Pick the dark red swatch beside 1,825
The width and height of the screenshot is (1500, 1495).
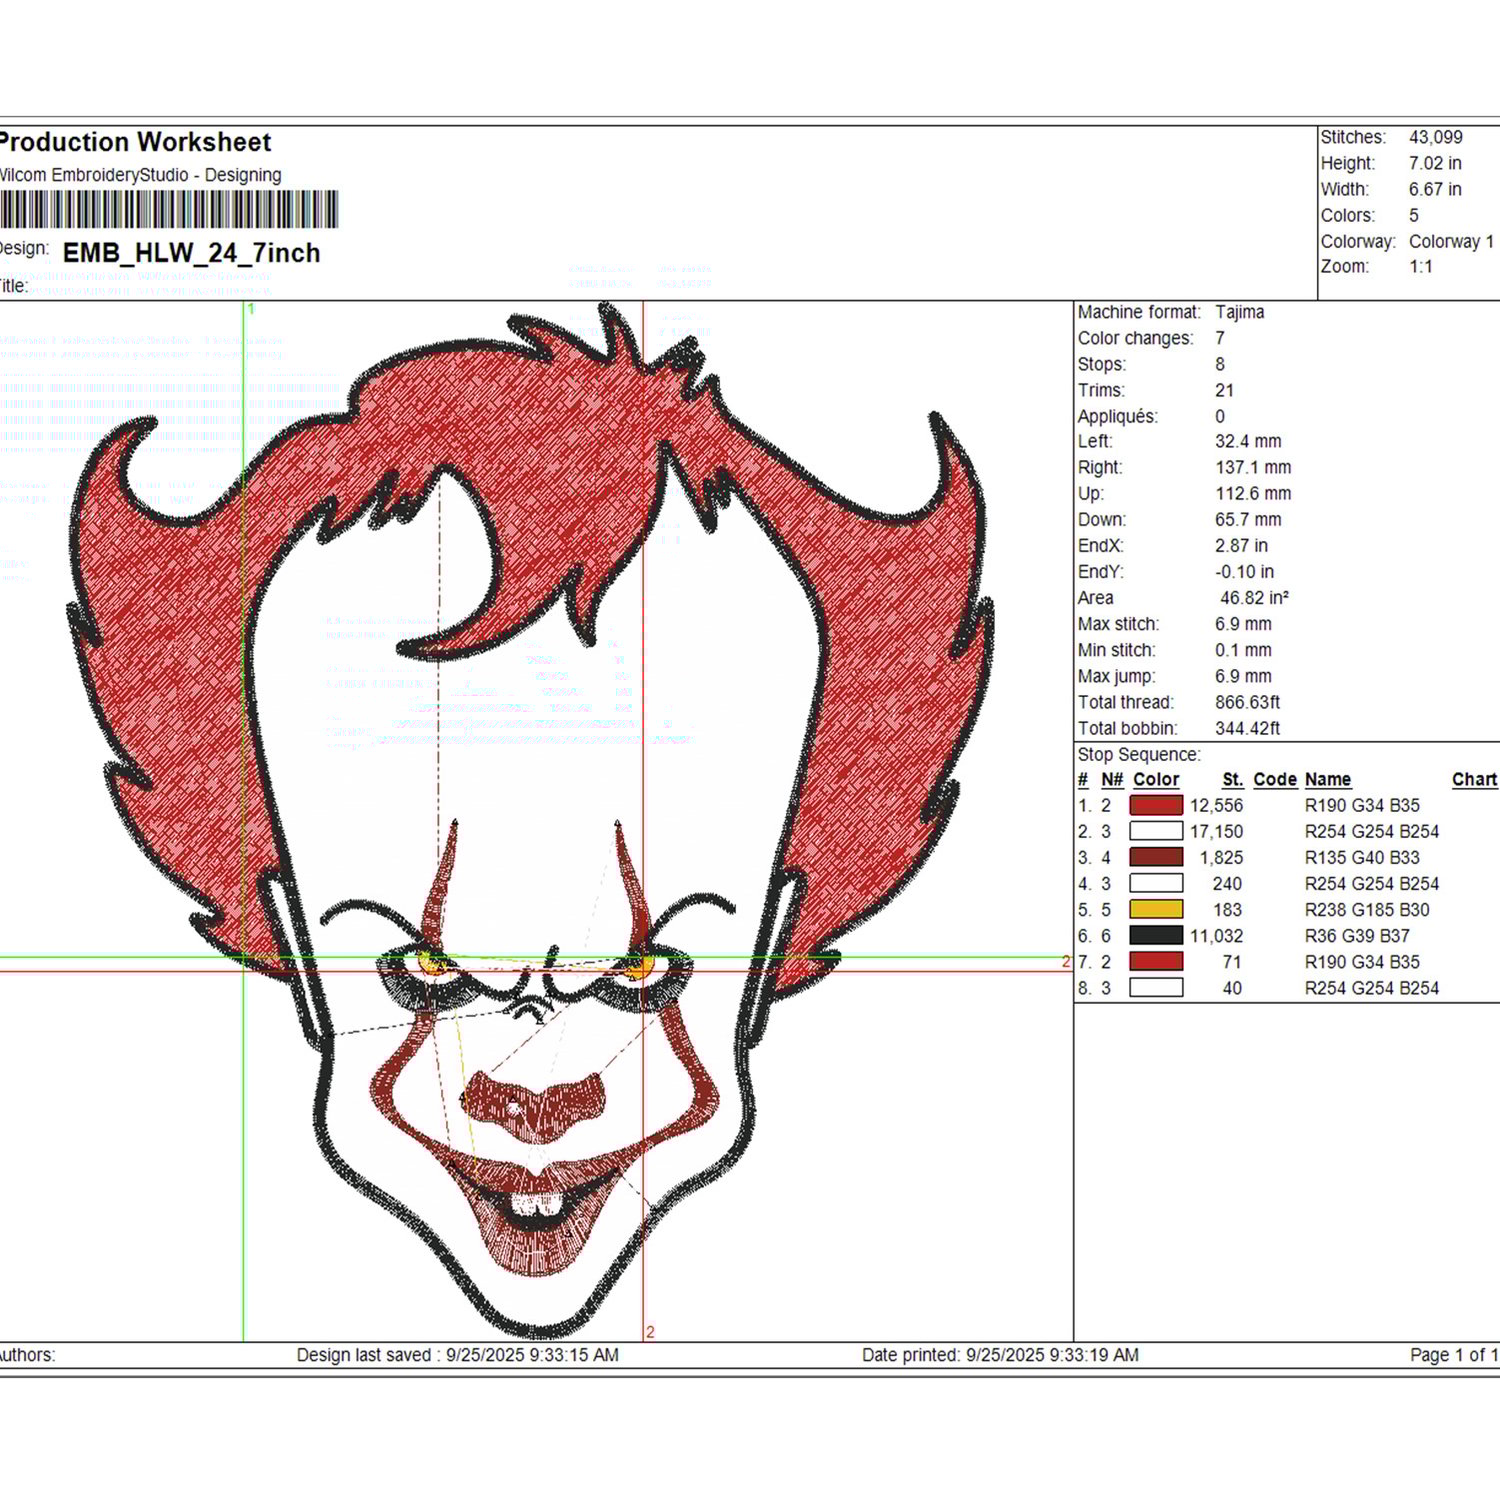pyautogui.click(x=1156, y=857)
